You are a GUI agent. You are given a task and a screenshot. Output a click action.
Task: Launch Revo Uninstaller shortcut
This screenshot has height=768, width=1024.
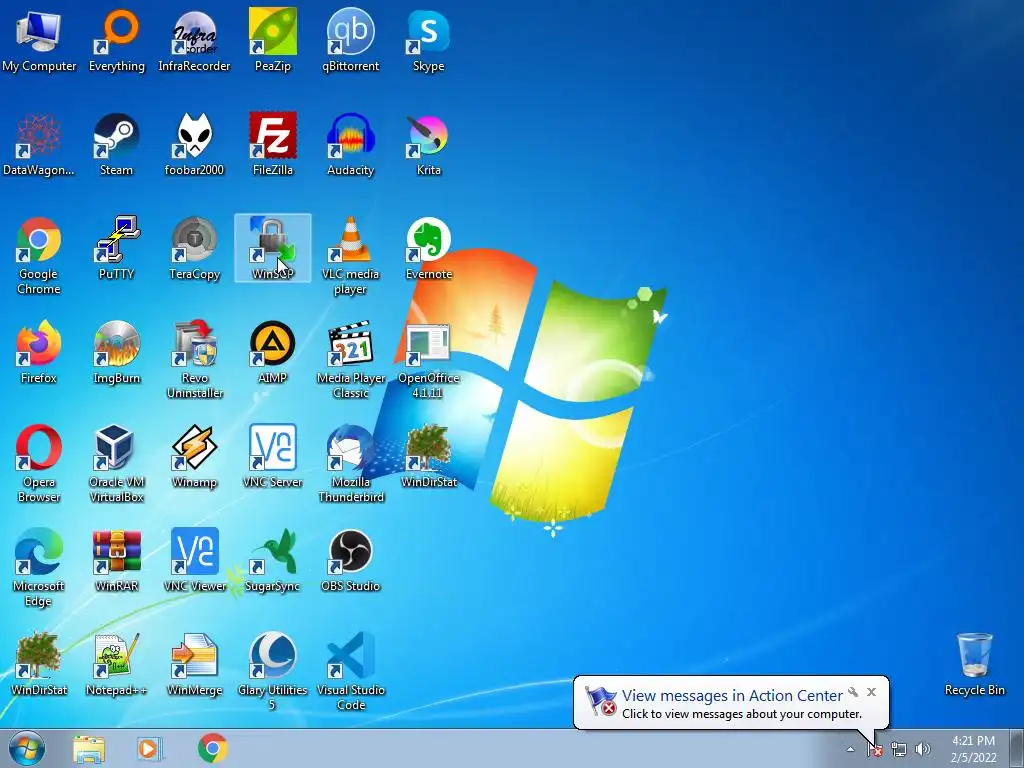pos(194,360)
